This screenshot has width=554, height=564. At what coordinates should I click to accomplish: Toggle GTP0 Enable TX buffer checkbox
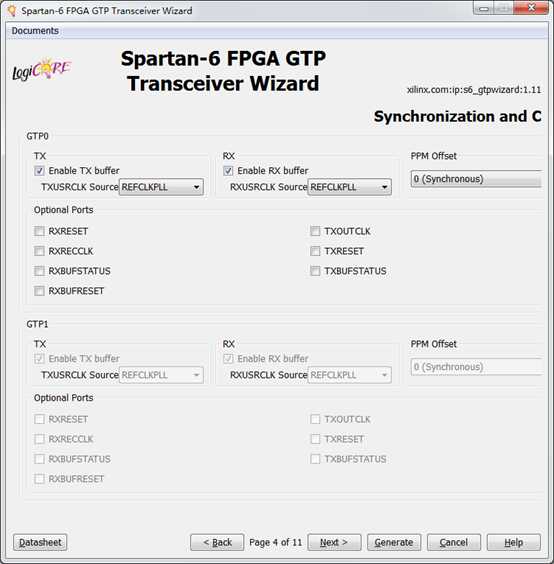pyautogui.click(x=39, y=170)
